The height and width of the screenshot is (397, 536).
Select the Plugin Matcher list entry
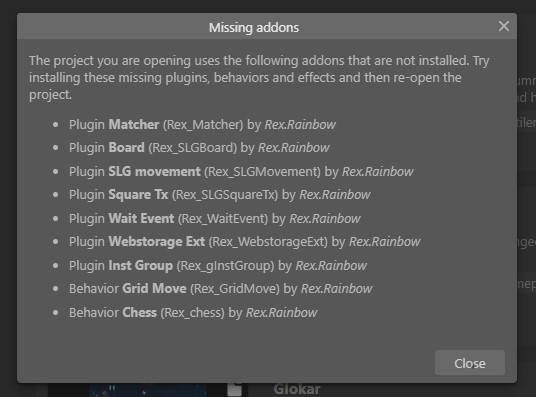click(202, 124)
